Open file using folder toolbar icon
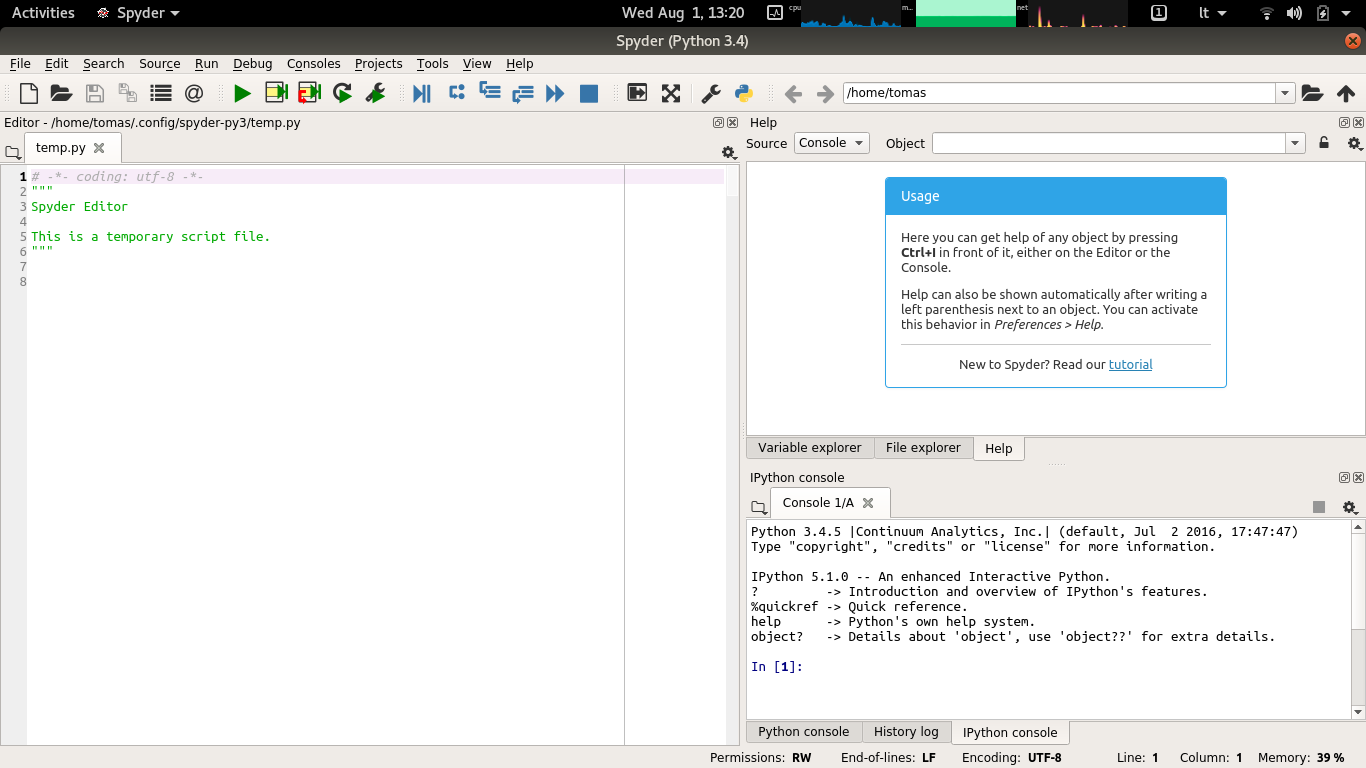This screenshot has width=1366, height=768. (61, 93)
